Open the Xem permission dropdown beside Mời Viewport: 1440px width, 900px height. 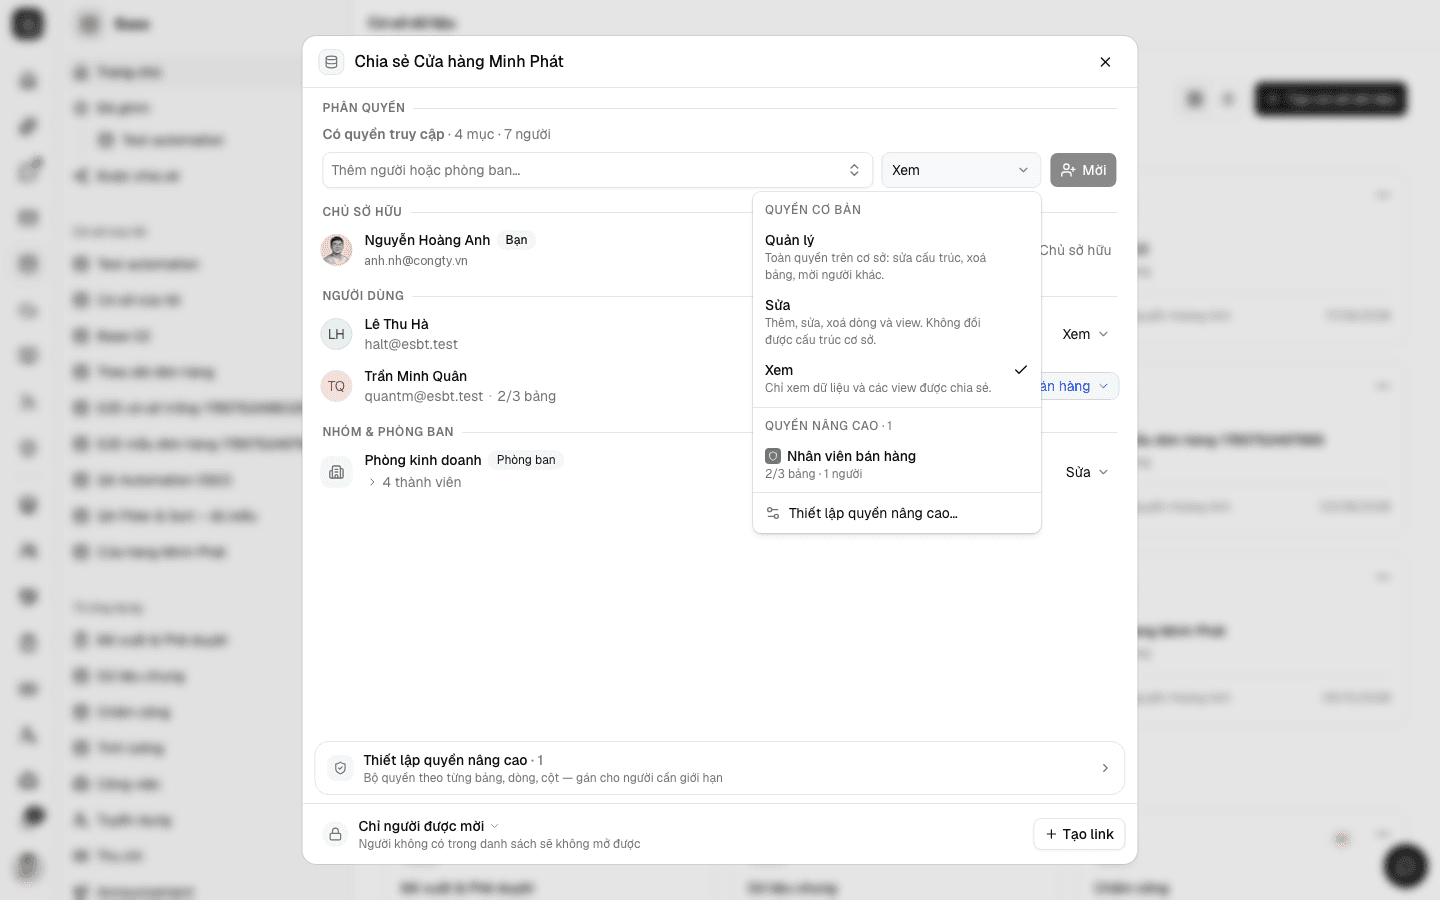(x=960, y=170)
